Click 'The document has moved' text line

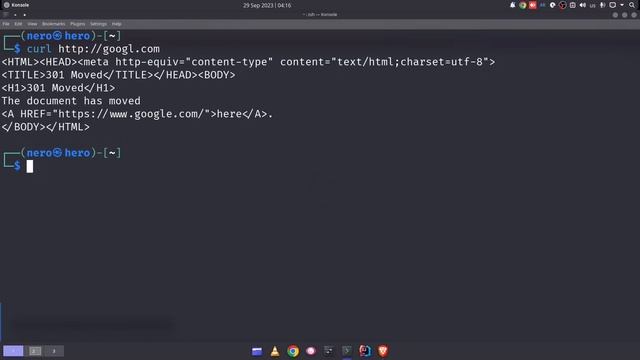tap(71, 101)
